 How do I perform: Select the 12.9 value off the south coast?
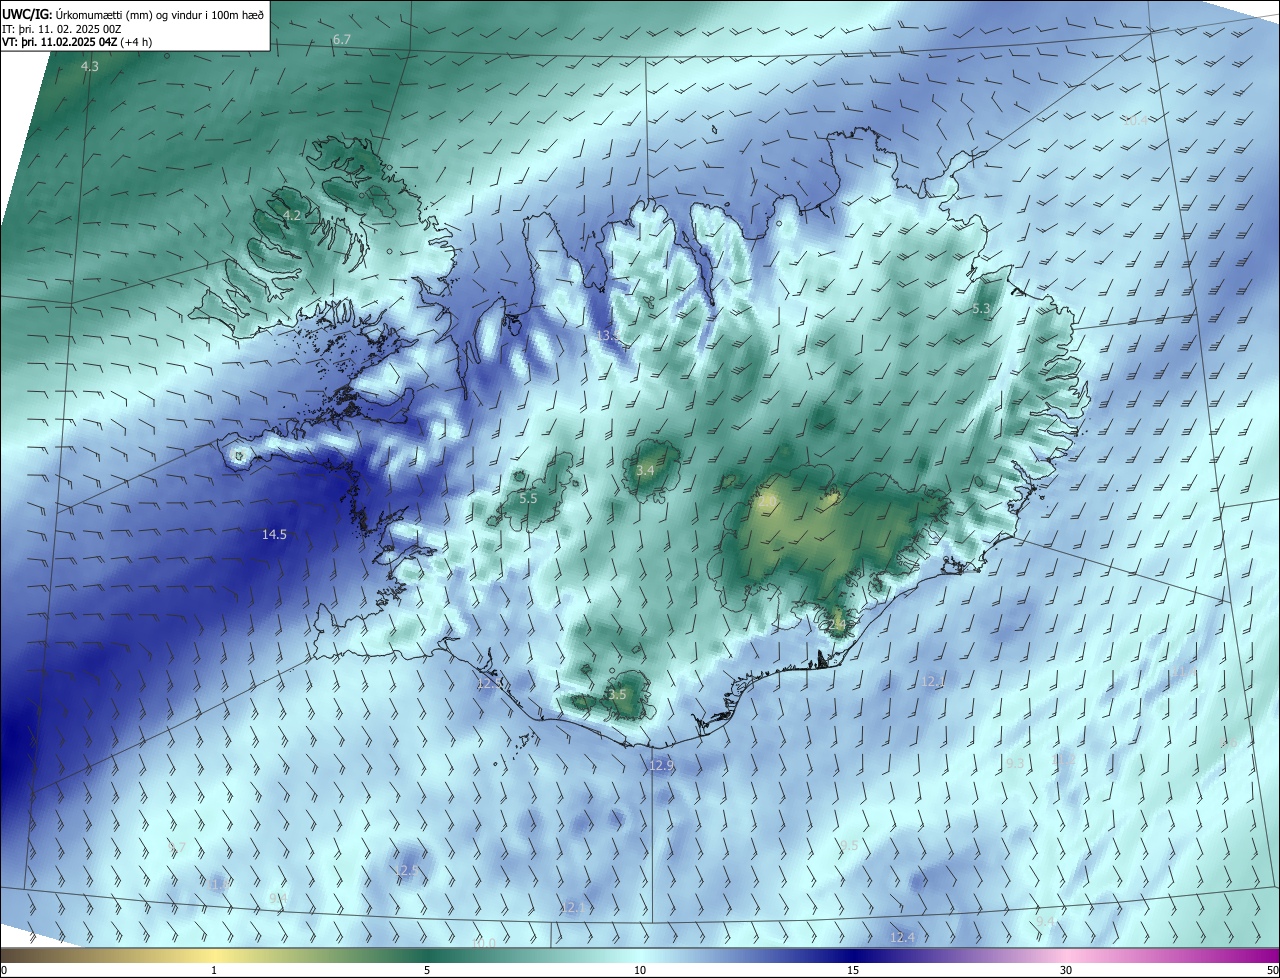coord(662,765)
